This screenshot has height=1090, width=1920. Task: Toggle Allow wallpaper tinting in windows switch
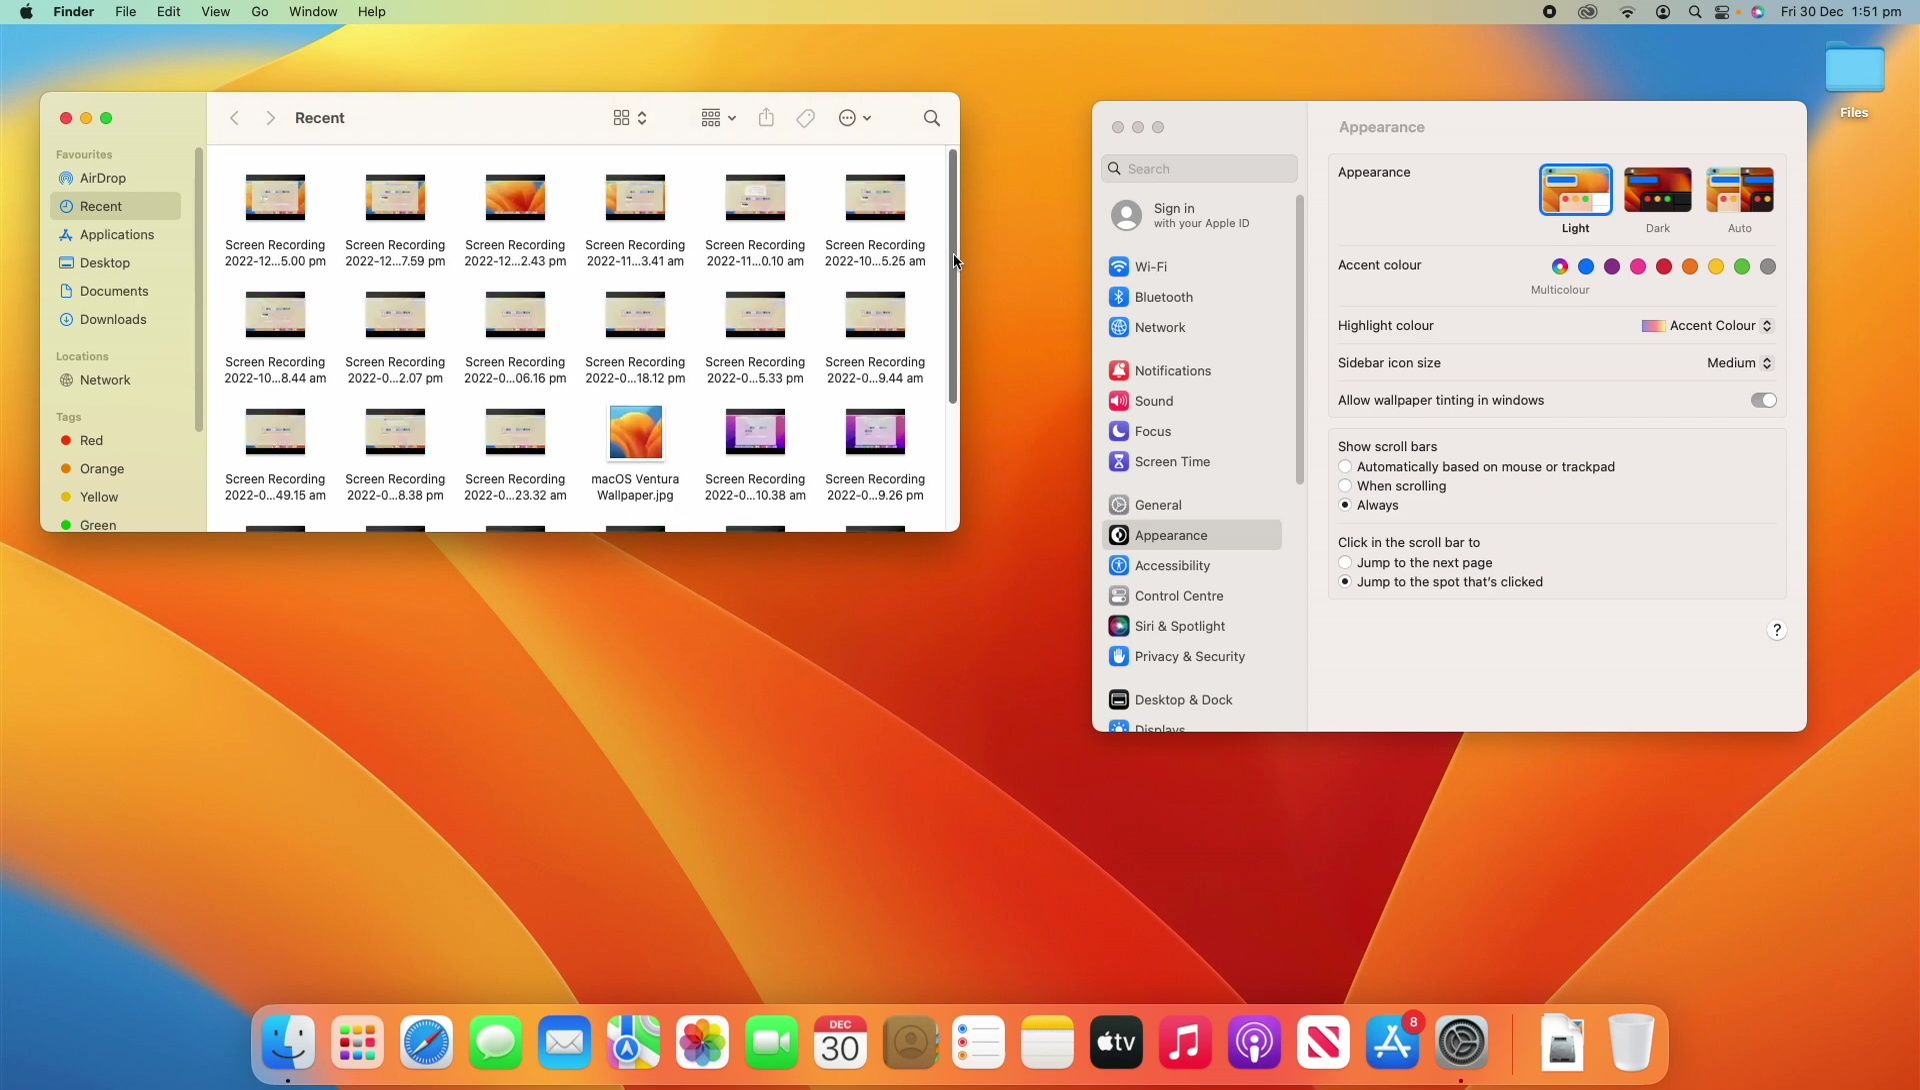pos(1763,400)
